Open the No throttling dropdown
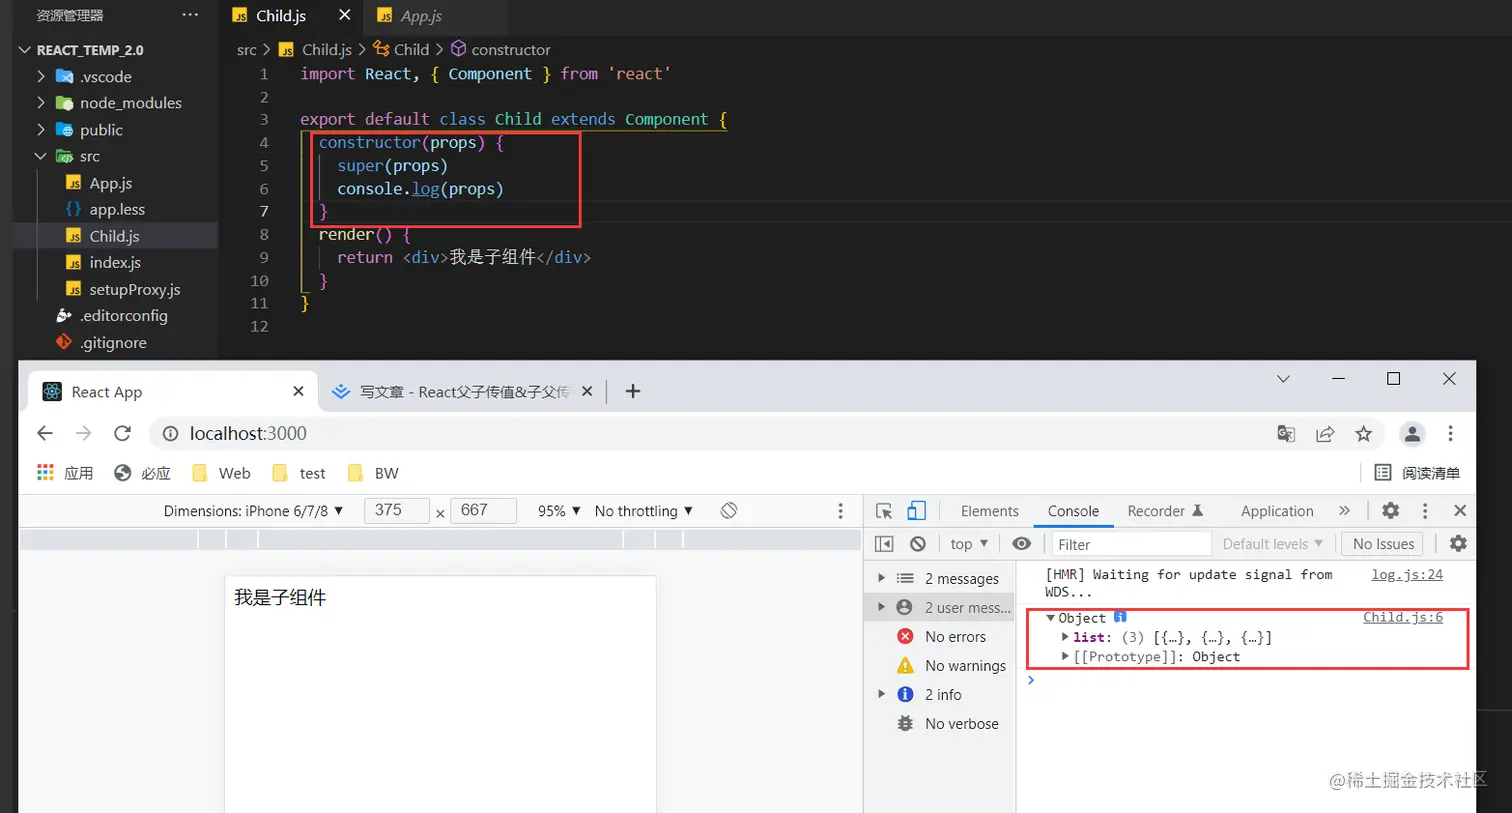Image resolution: width=1512 pixels, height=813 pixels. [644, 511]
